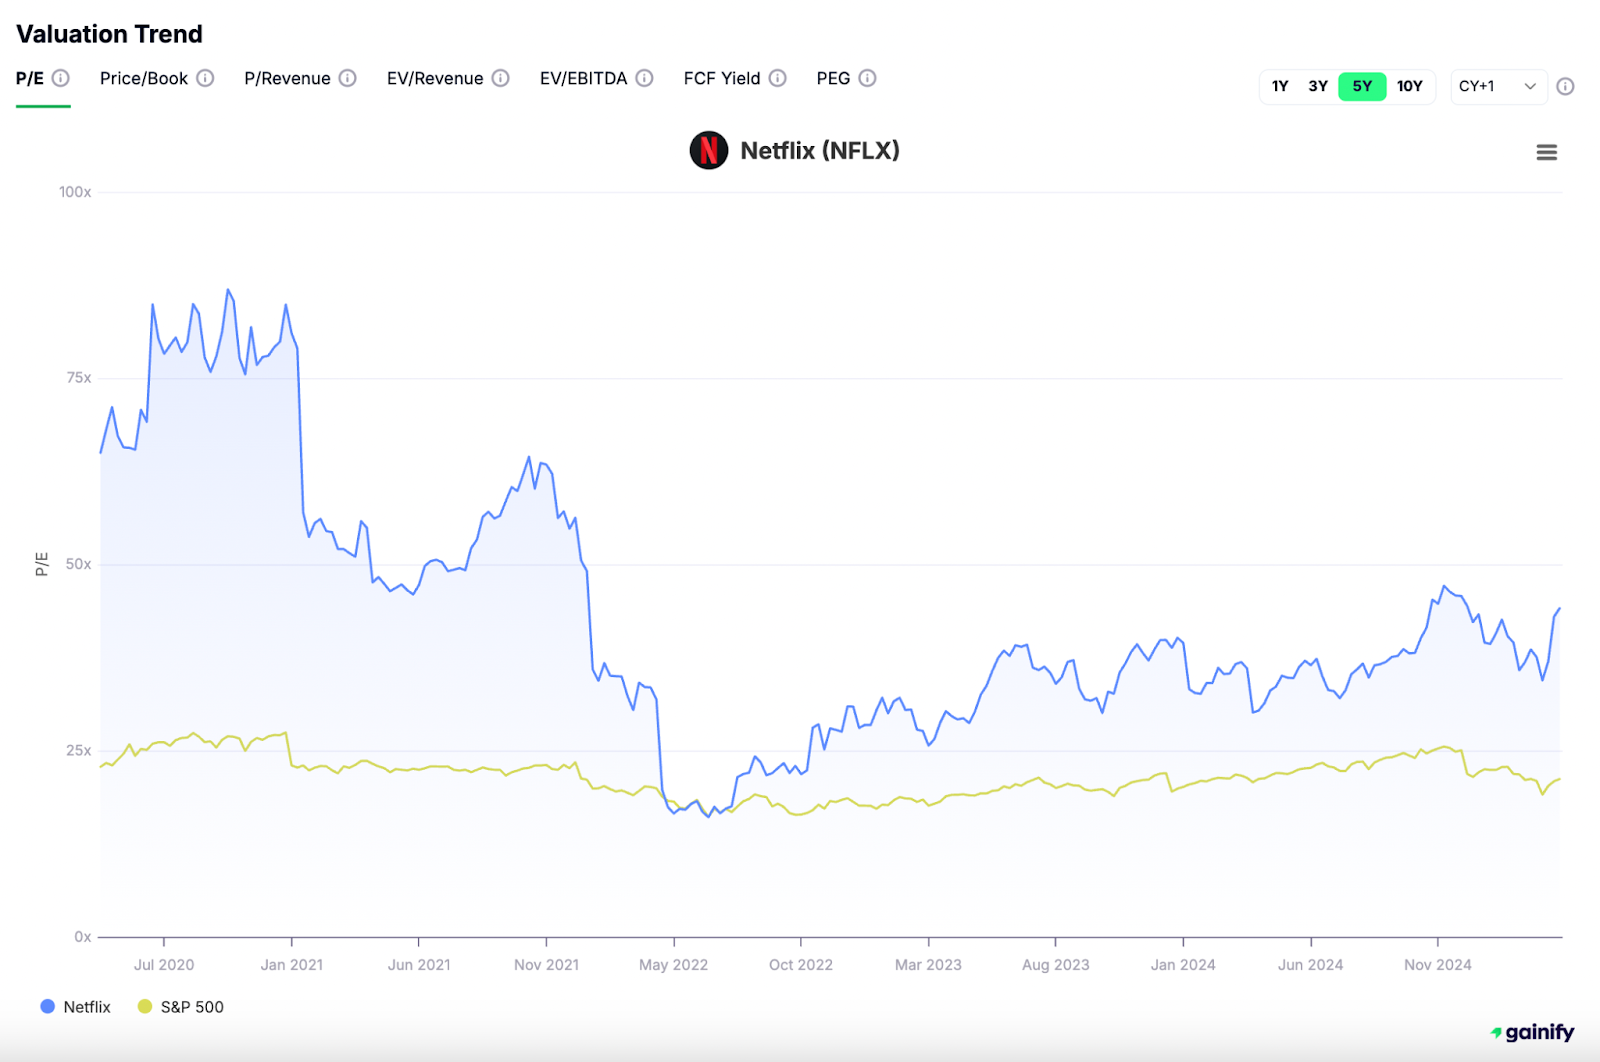Viewport: 1600px width, 1062px height.
Task: Toggle S&P 500 series in legend
Action: [x=181, y=1007]
